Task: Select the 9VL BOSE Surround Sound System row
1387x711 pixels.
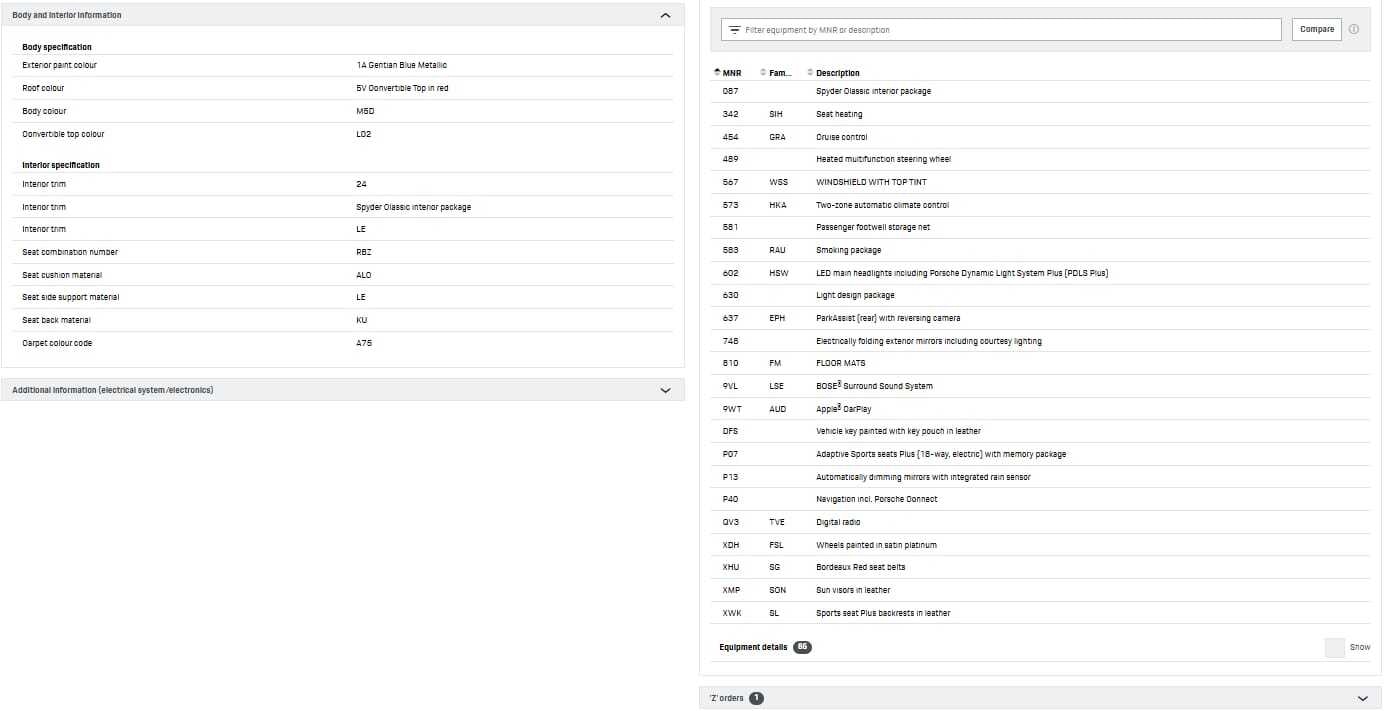Action: (1041, 386)
